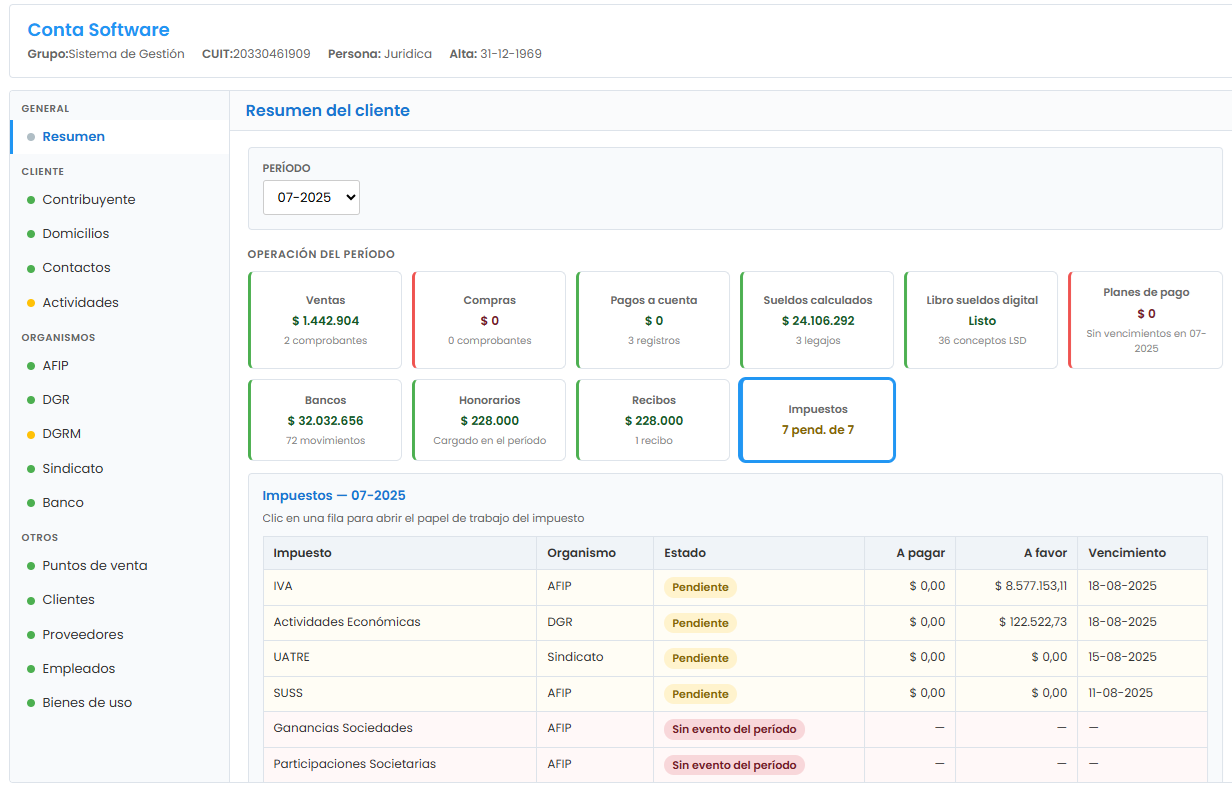Viewport: 1232px width, 785px height.
Task: Click the Bancos summary card
Action: pyautogui.click(x=325, y=420)
